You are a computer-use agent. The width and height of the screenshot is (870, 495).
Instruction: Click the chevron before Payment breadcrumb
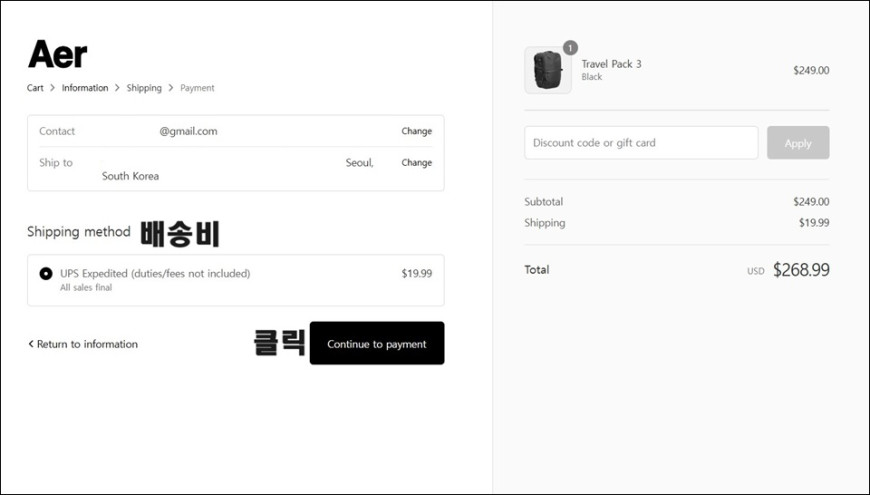(x=171, y=88)
